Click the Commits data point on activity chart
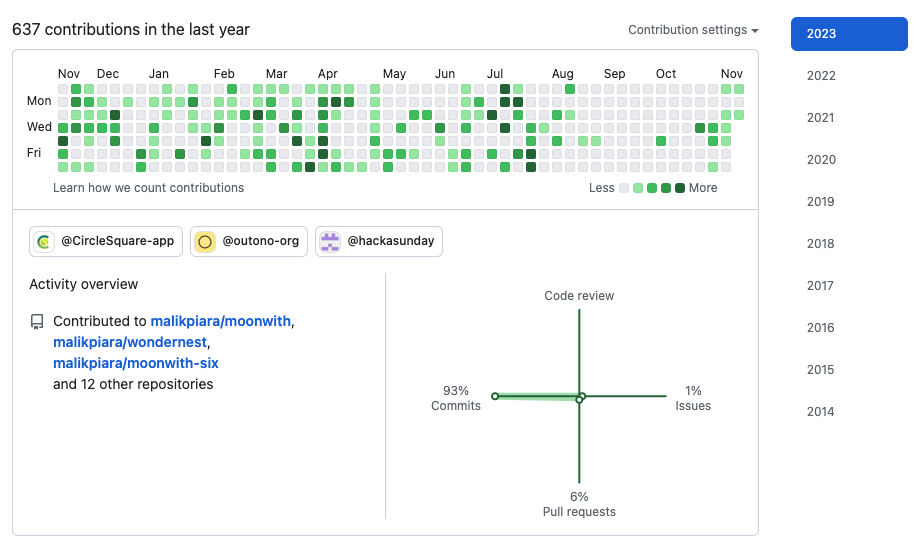This screenshot has height=553, width=918. pos(495,396)
